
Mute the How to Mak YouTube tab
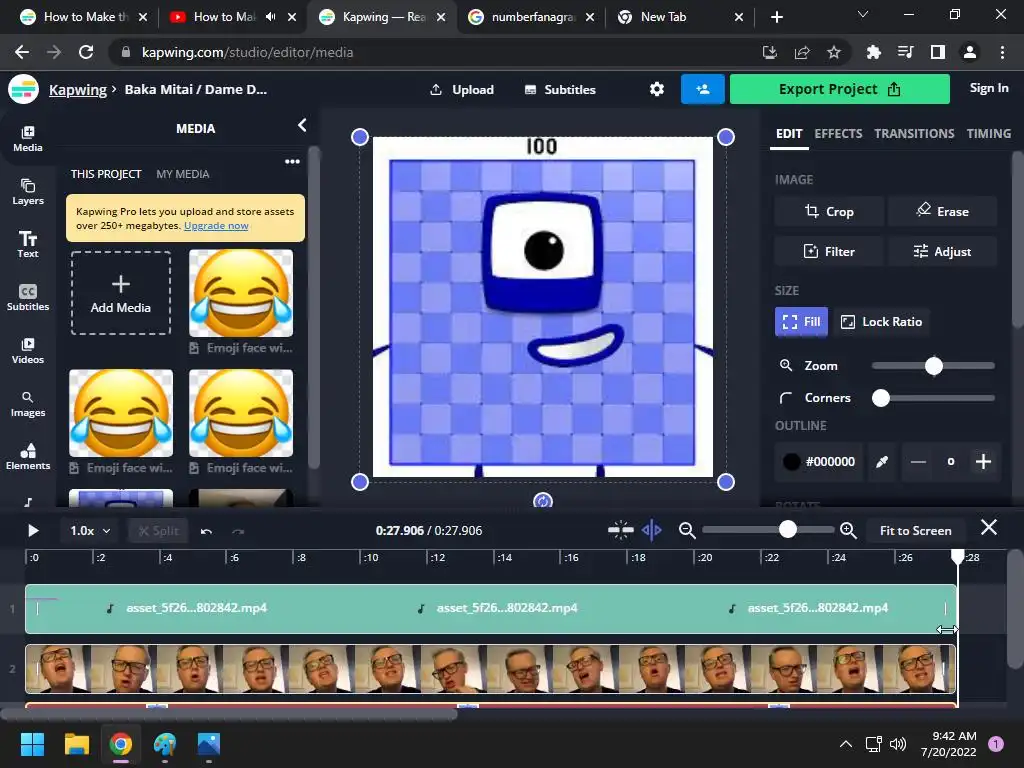click(270, 17)
